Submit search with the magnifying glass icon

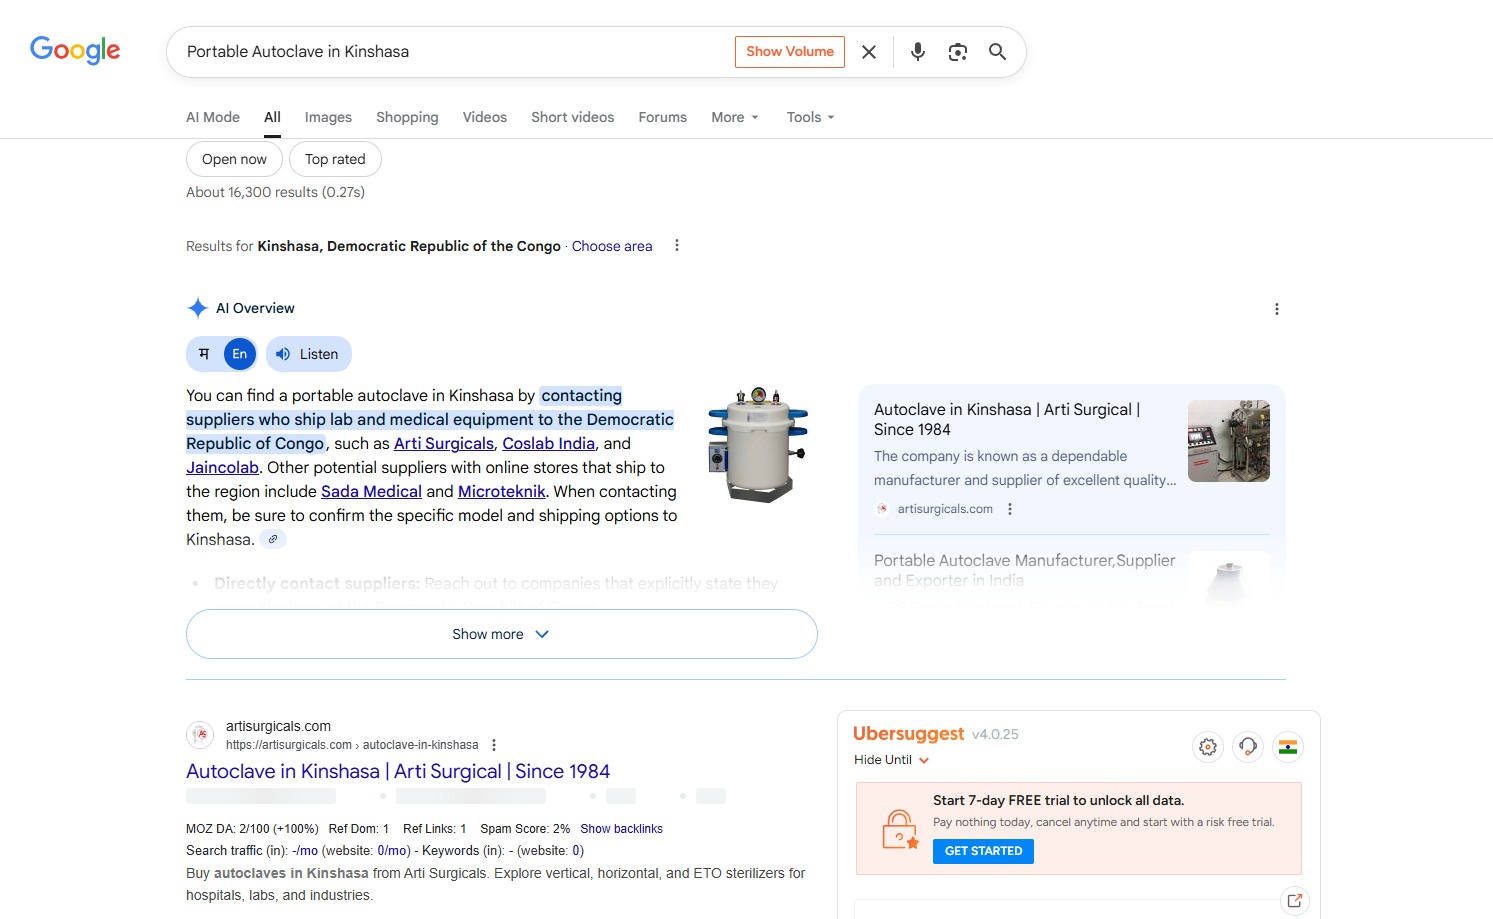pos(997,52)
